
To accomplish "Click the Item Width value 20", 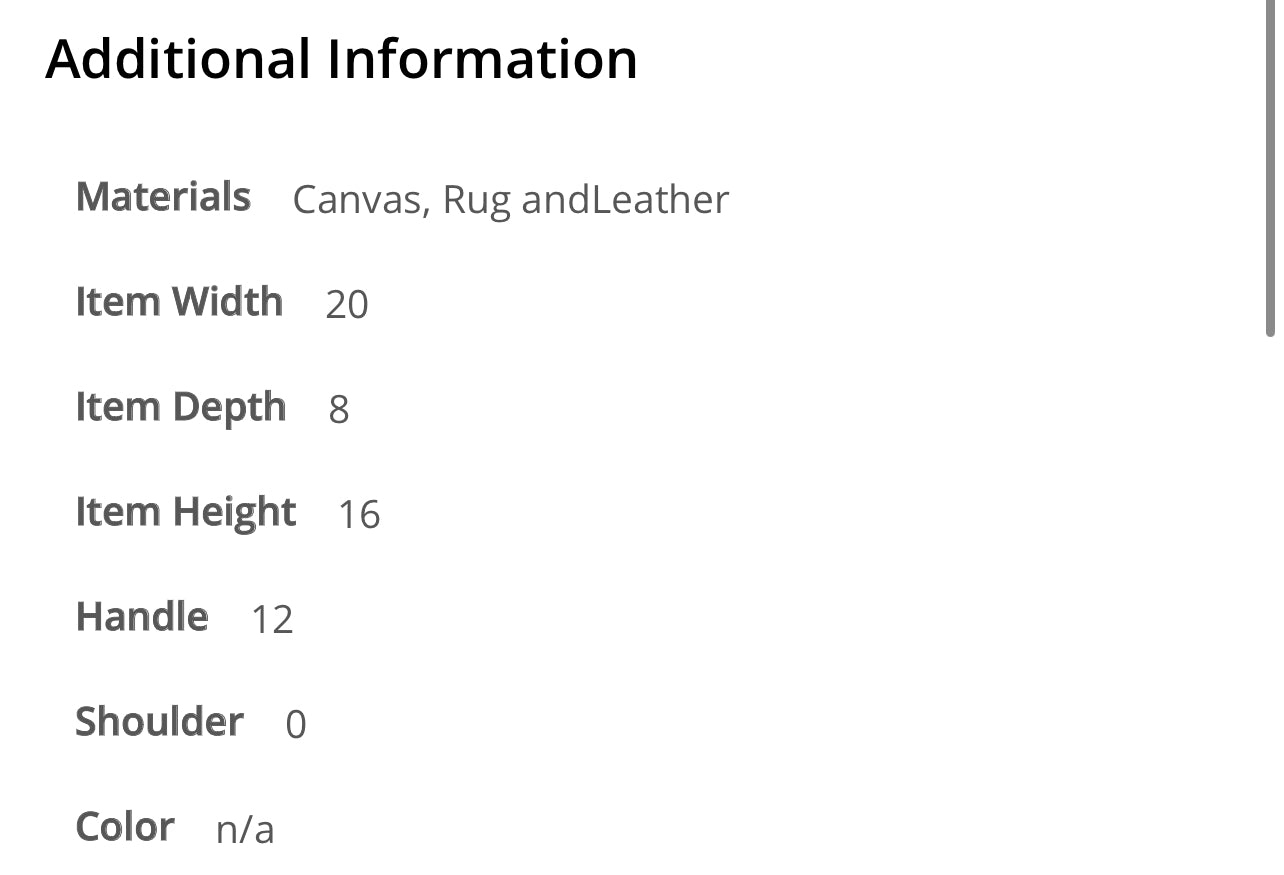I will tap(347, 304).
